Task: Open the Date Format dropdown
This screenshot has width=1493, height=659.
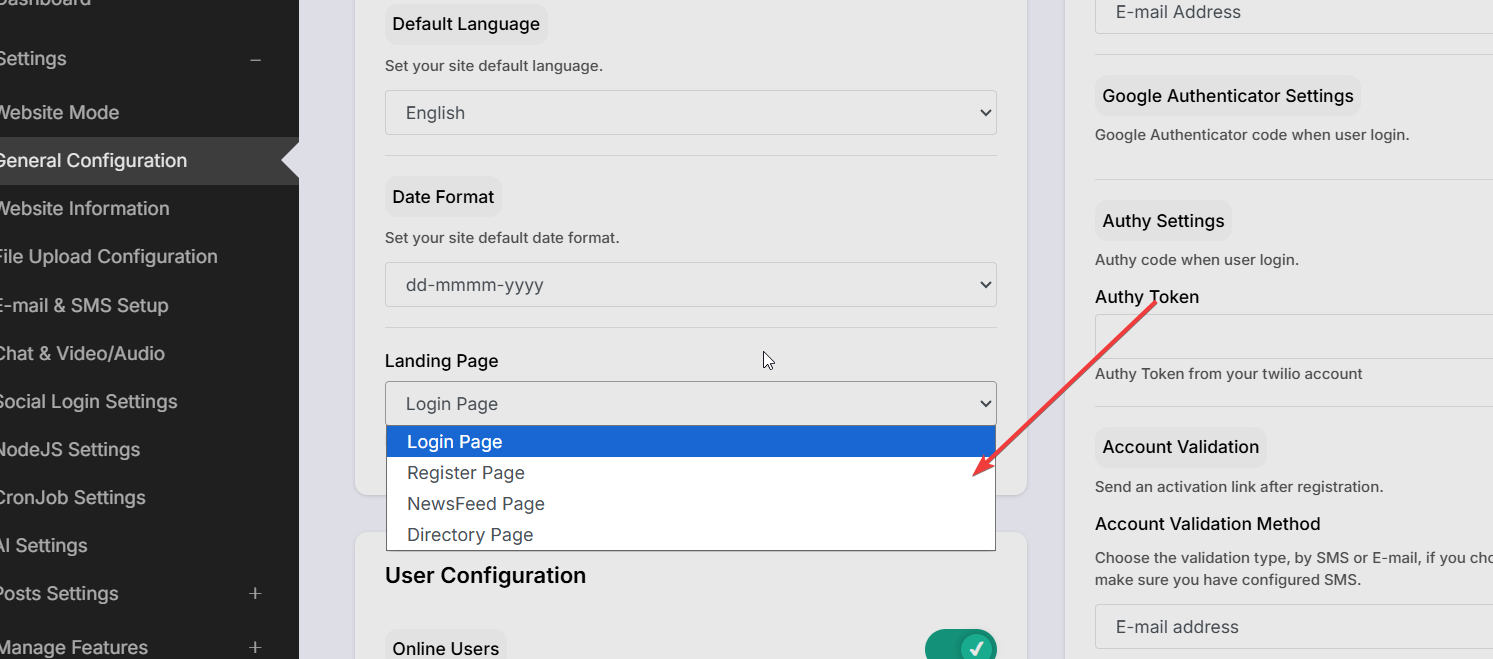Action: [x=690, y=285]
